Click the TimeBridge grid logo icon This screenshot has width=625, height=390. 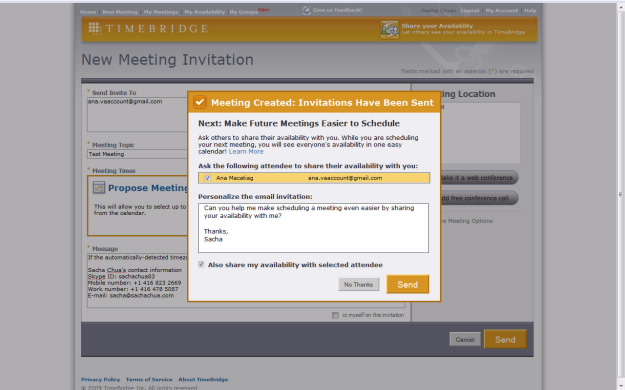[94, 28]
